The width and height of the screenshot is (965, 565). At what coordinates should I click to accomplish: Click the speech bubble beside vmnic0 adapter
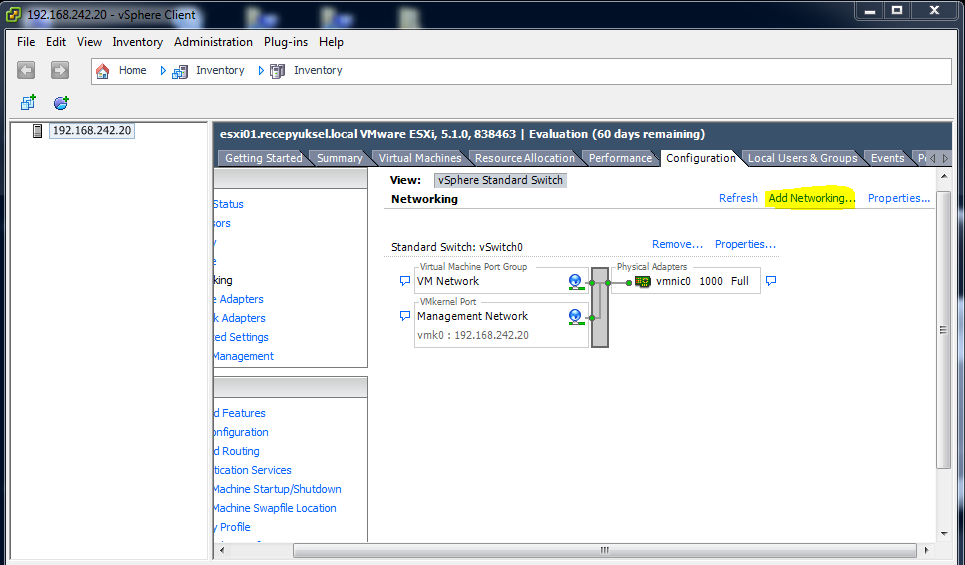[x=771, y=281]
